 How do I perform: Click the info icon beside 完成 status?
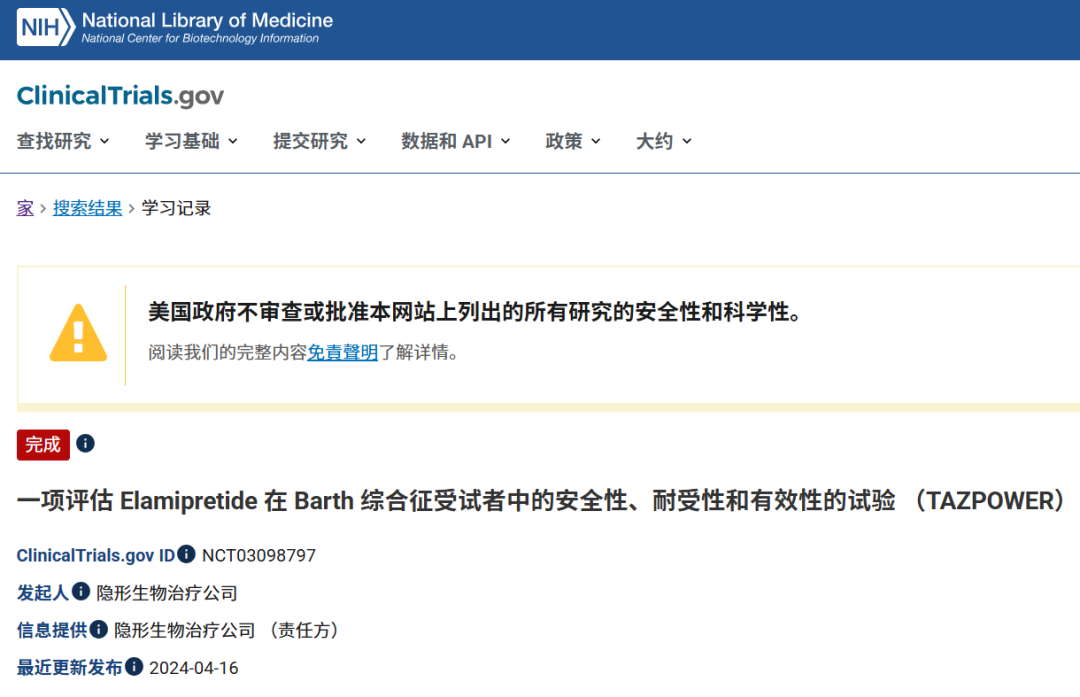85,444
